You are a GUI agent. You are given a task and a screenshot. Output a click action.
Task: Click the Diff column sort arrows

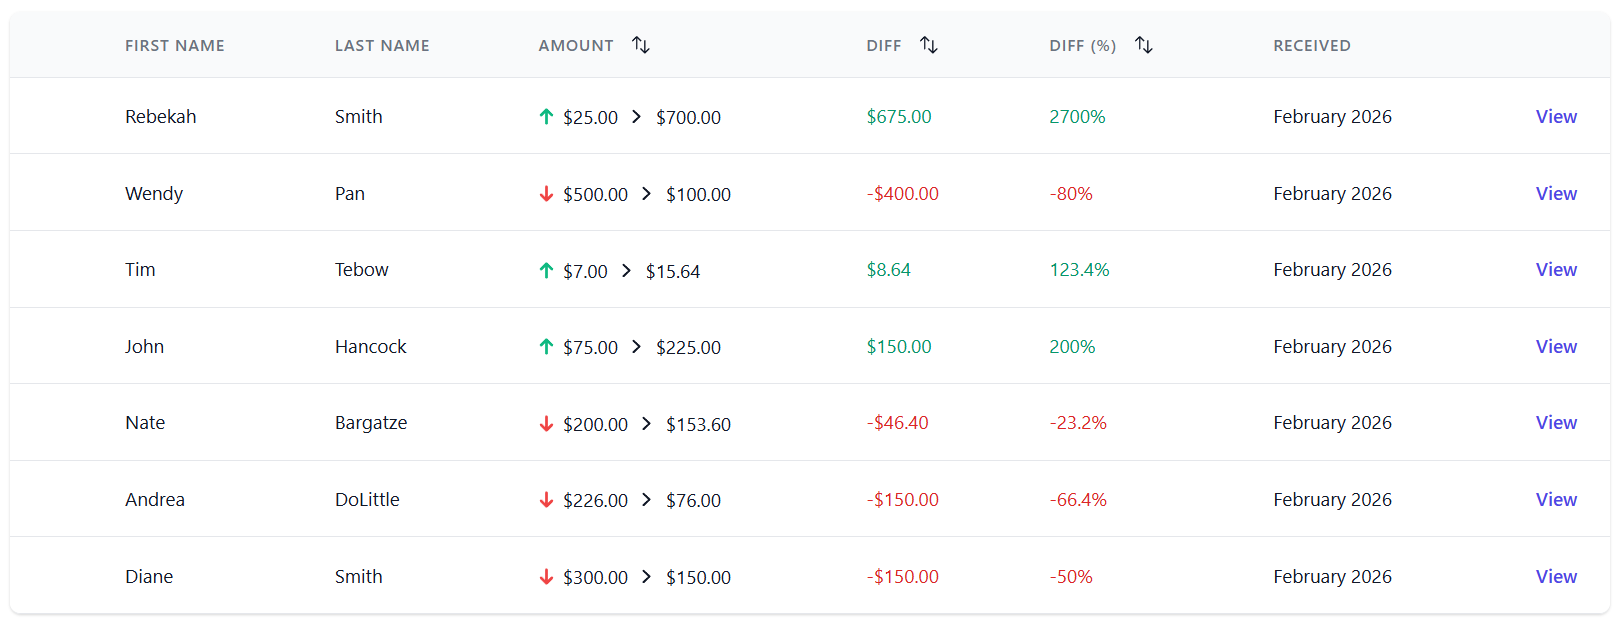coord(929,45)
